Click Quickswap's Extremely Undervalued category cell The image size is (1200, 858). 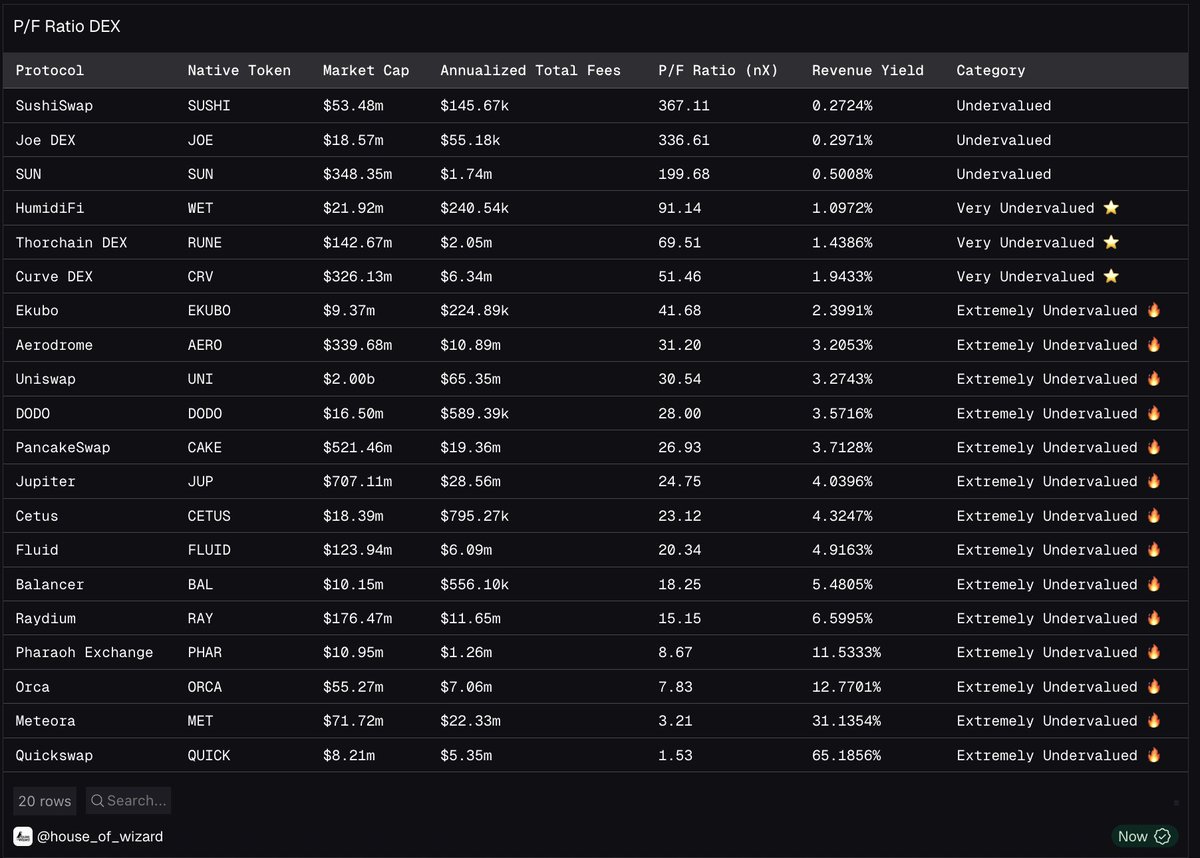(x=1058, y=756)
